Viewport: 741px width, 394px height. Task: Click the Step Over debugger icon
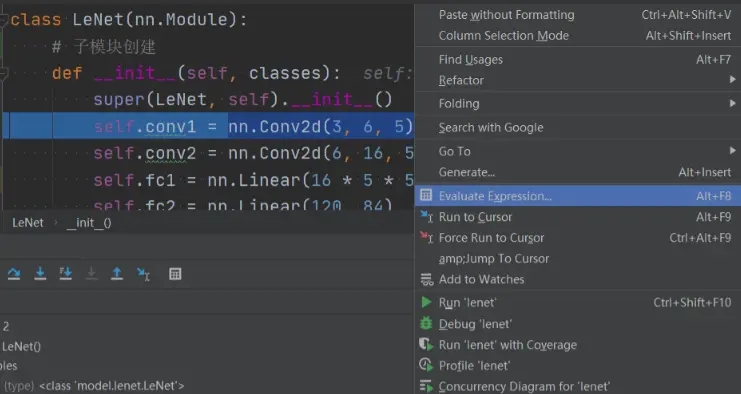(14, 274)
